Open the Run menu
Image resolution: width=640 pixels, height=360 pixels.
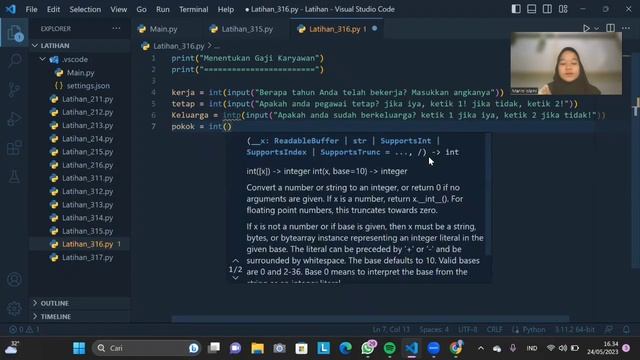coord(162,9)
